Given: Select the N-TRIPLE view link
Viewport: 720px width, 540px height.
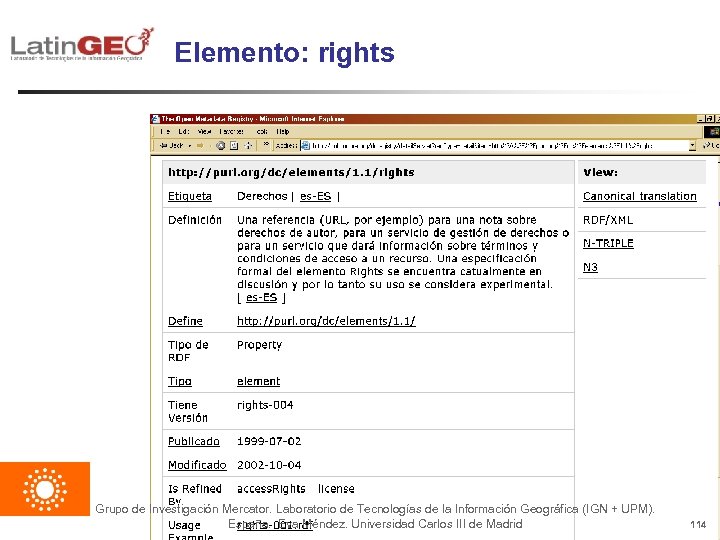Looking at the screenshot, I should click(608, 243).
